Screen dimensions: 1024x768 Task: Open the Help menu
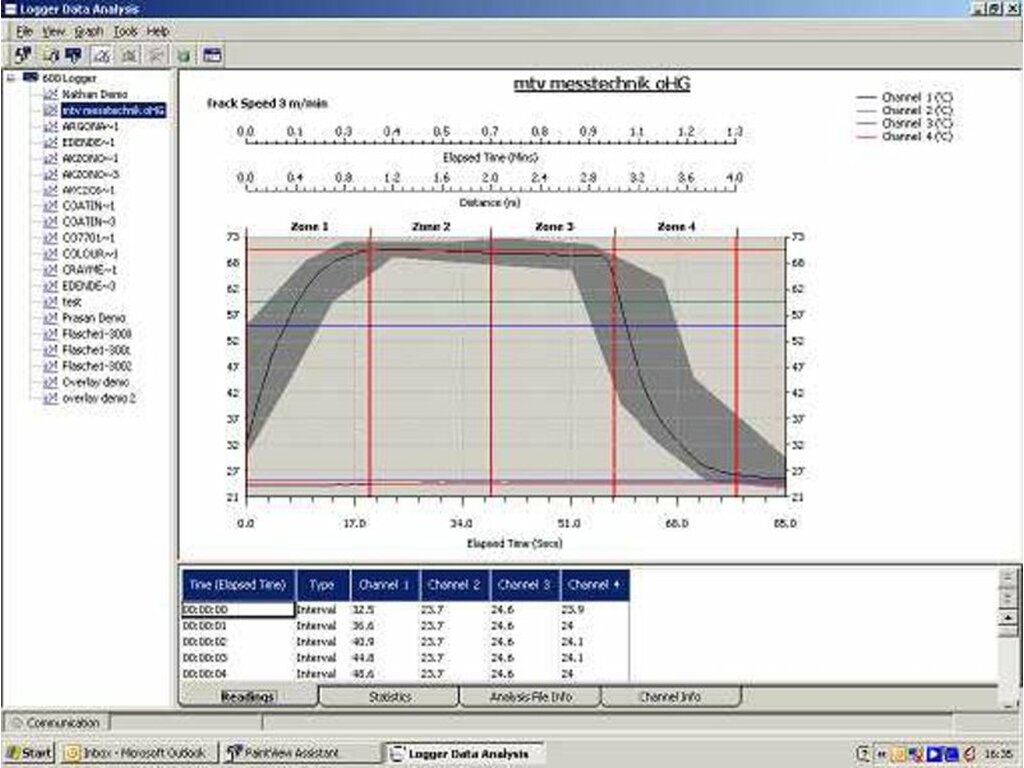pos(157,31)
